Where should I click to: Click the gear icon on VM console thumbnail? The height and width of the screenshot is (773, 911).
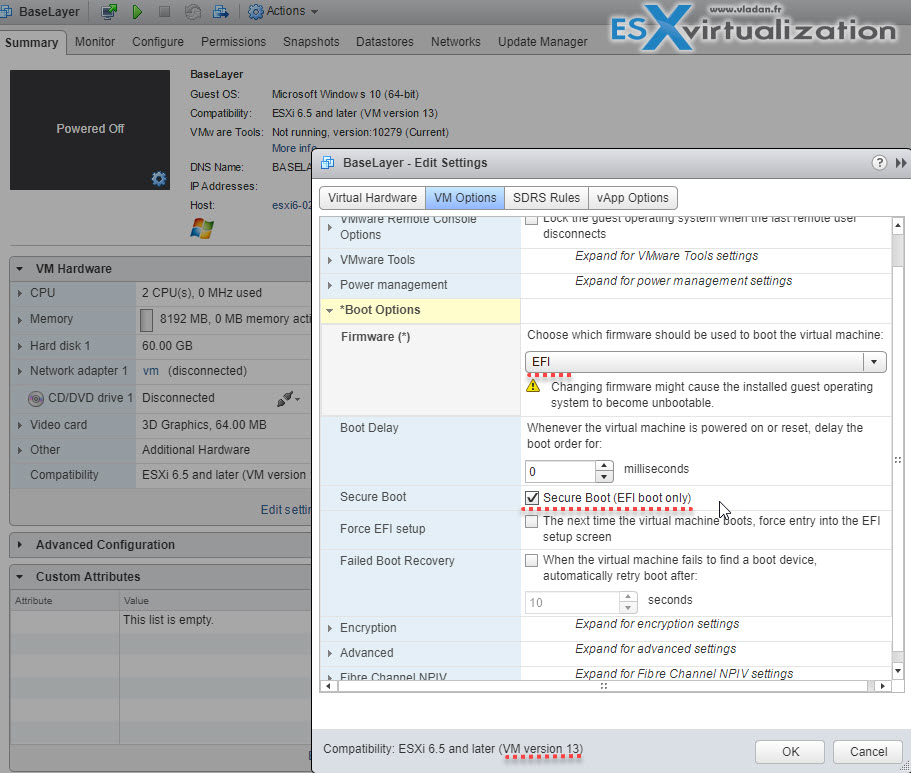159,178
